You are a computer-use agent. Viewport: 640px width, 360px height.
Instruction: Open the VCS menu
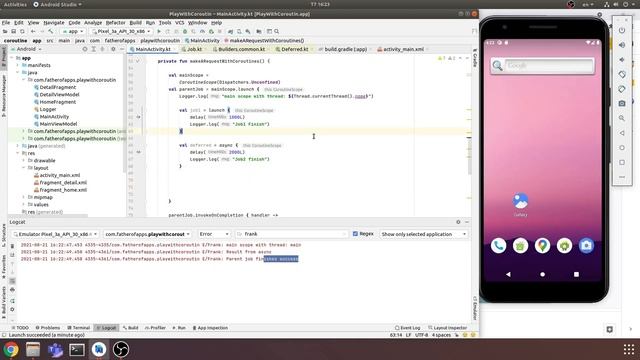click(x=180, y=23)
